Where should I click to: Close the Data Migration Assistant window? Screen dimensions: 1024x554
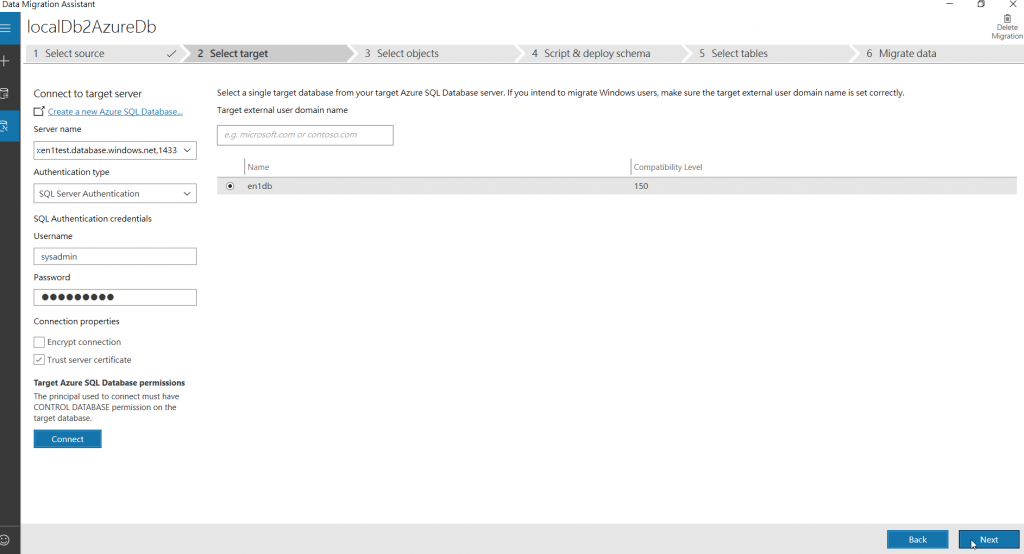pyautogui.click(x=1013, y=4)
